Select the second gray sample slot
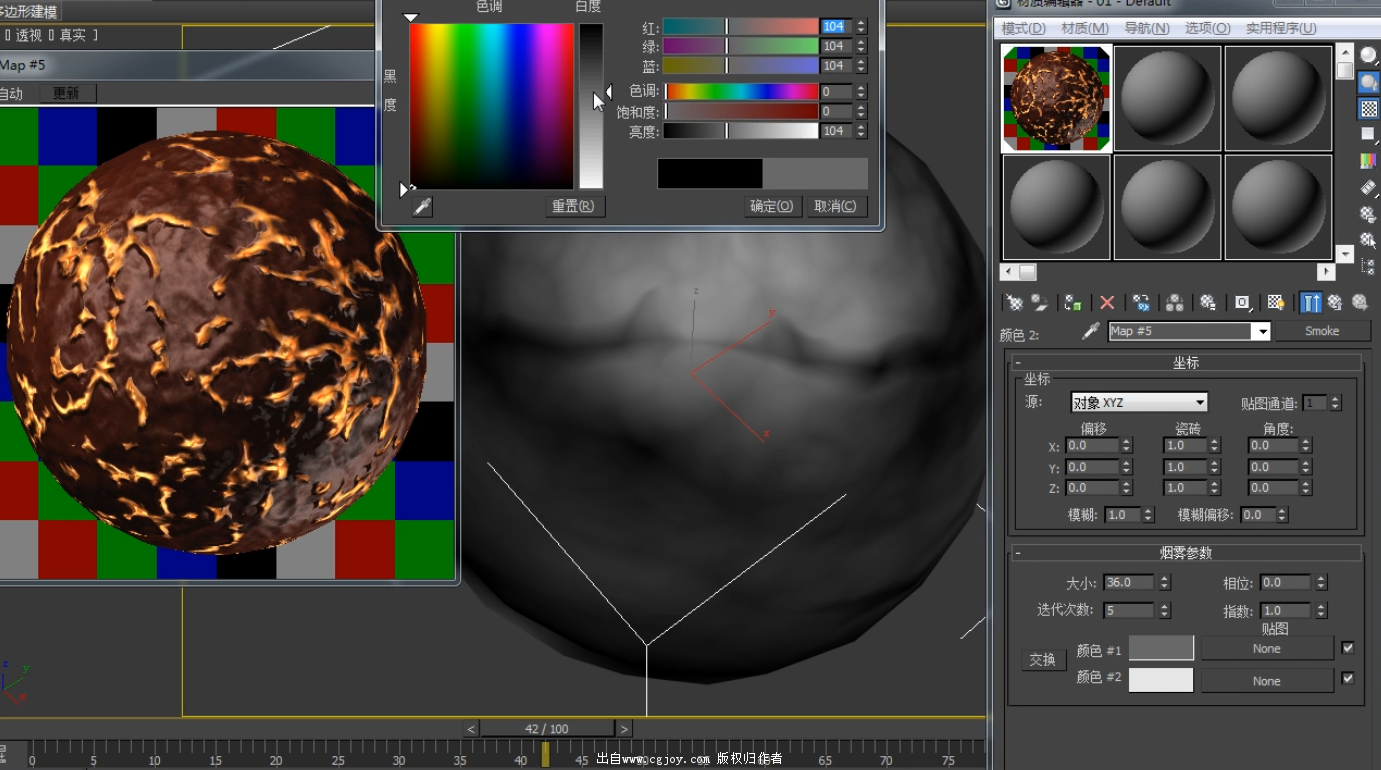Screen dimensions: 1381x770 (1167, 98)
